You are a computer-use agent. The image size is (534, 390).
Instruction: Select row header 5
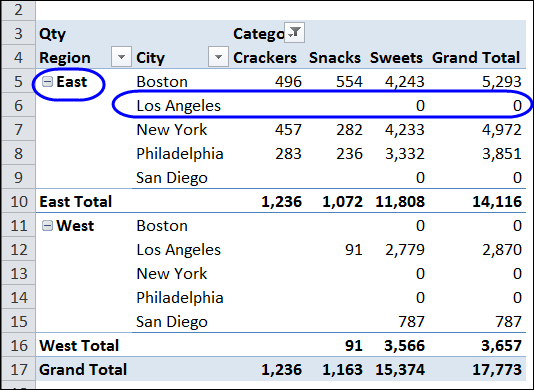(18, 82)
